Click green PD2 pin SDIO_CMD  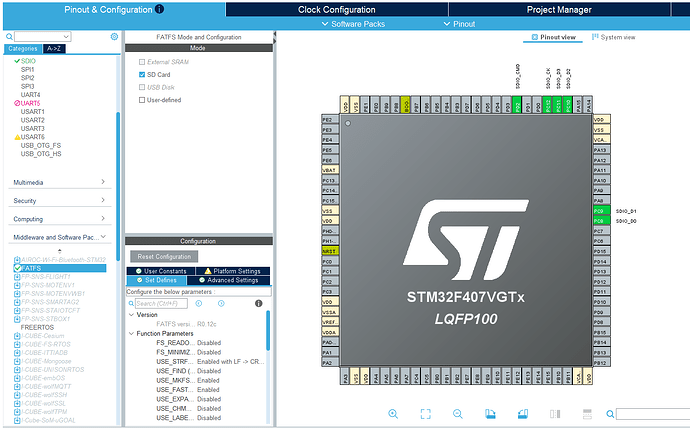pyautogui.click(x=517, y=105)
